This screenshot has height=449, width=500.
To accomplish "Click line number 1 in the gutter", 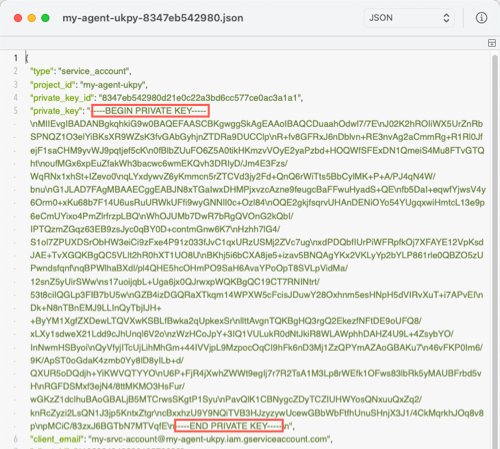I will coord(16,58).
